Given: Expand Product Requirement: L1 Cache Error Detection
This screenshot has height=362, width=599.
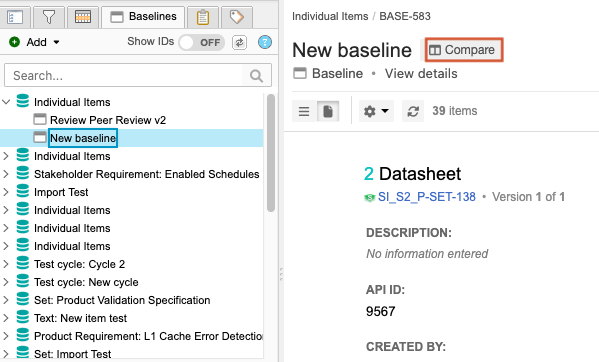Looking at the screenshot, I should click(6, 336).
